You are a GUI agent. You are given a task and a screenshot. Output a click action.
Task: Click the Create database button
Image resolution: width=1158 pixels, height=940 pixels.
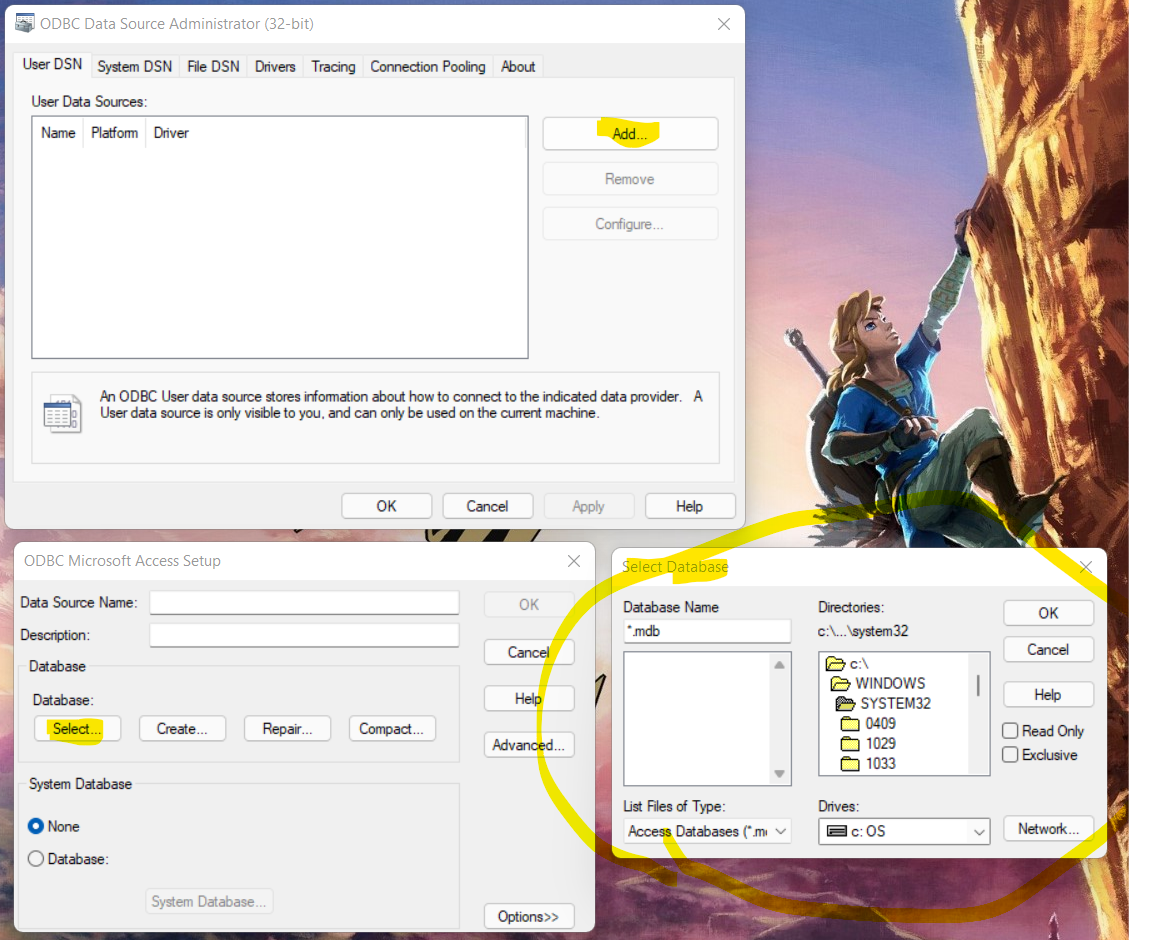click(x=182, y=729)
